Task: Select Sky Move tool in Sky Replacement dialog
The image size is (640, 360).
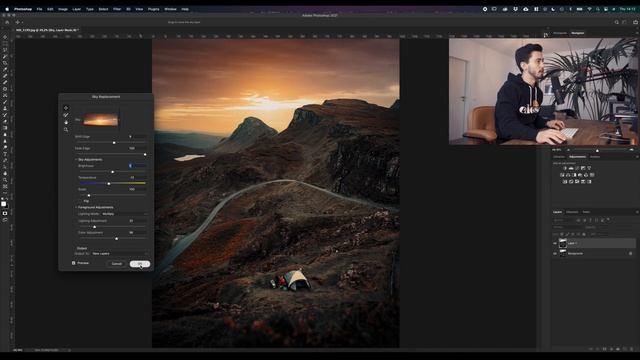Action: tap(66, 108)
